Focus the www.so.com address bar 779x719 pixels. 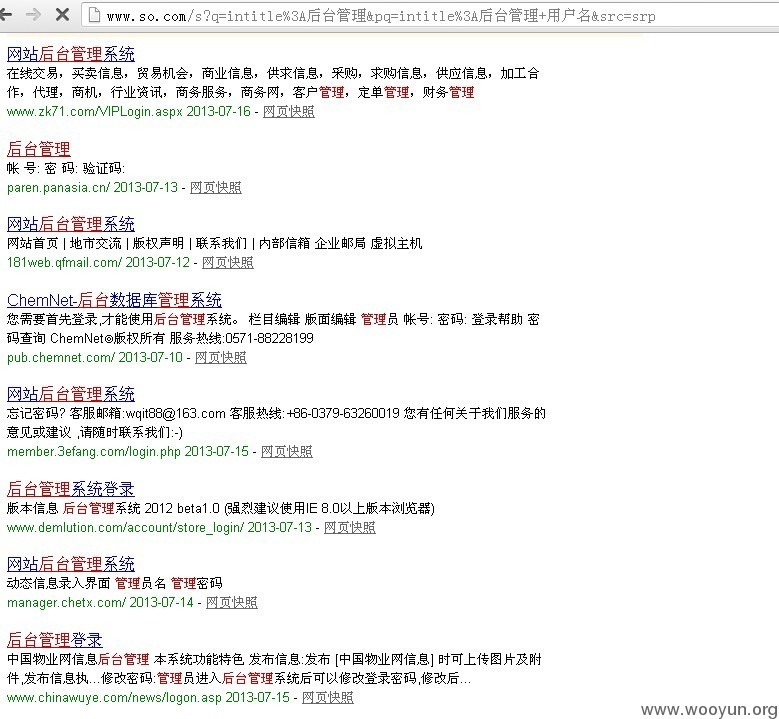pos(430,15)
